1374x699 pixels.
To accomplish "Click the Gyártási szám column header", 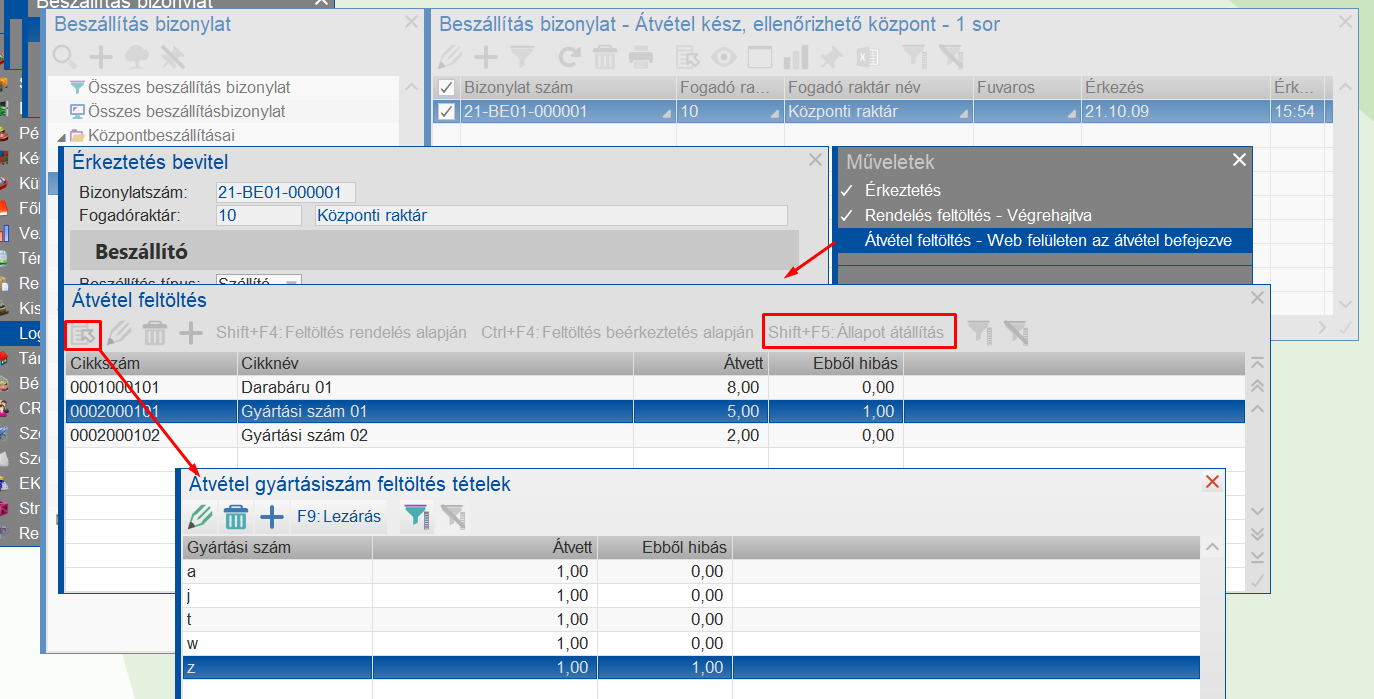I will 278,547.
